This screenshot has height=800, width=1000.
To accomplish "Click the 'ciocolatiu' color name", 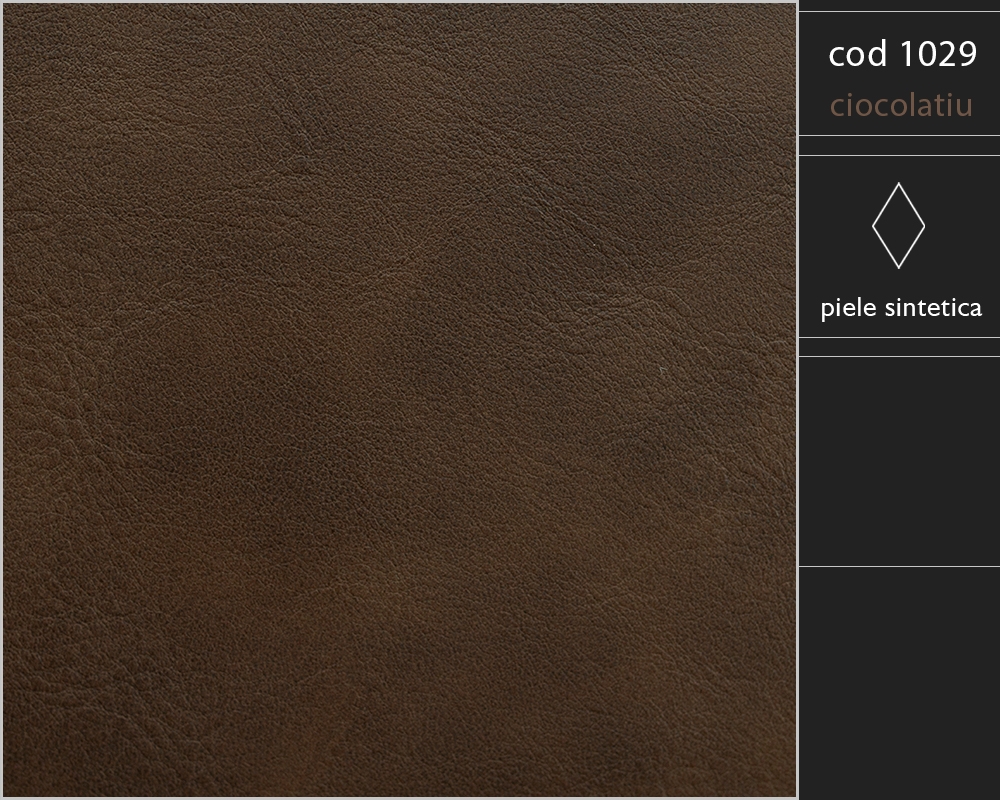I will (901, 105).
